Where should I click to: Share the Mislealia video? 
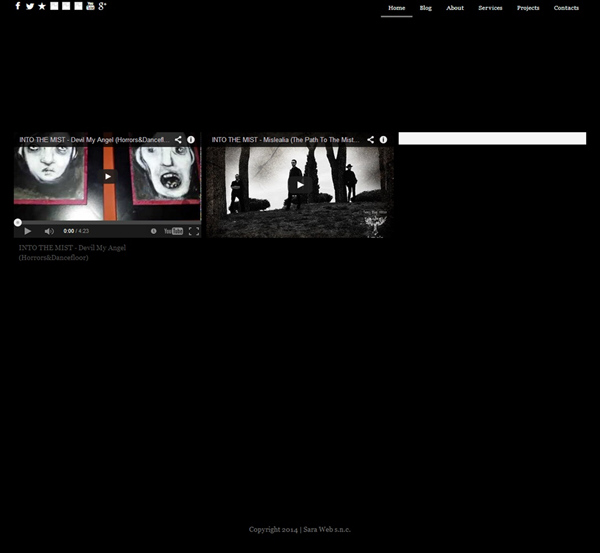click(370, 140)
